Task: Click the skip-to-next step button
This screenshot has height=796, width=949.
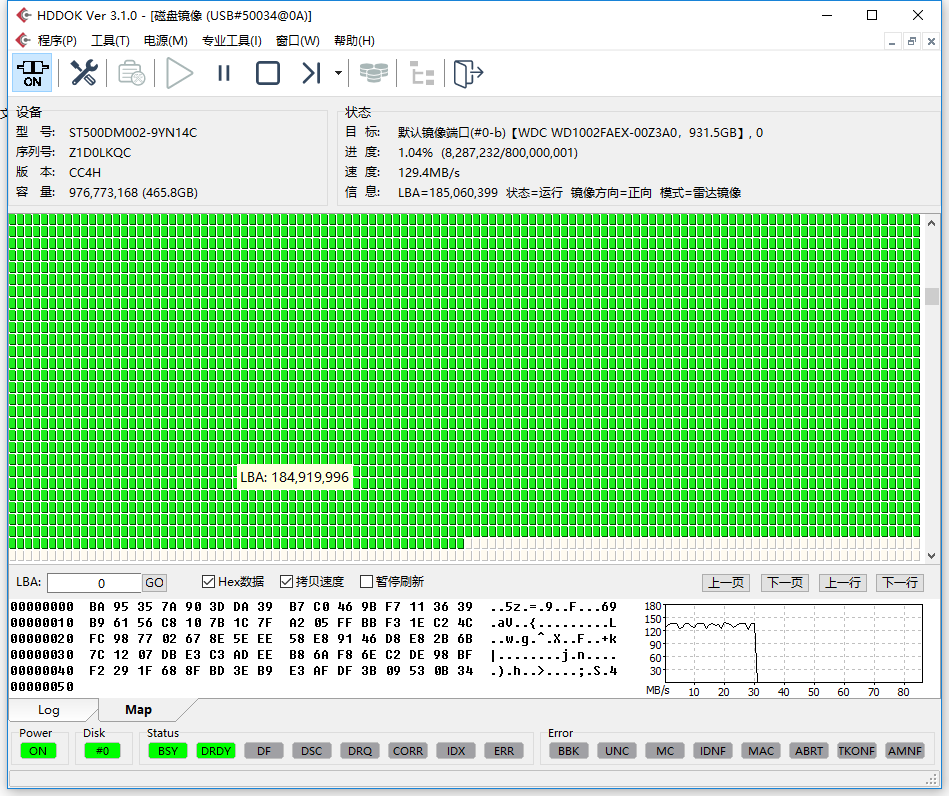Action: coord(311,73)
